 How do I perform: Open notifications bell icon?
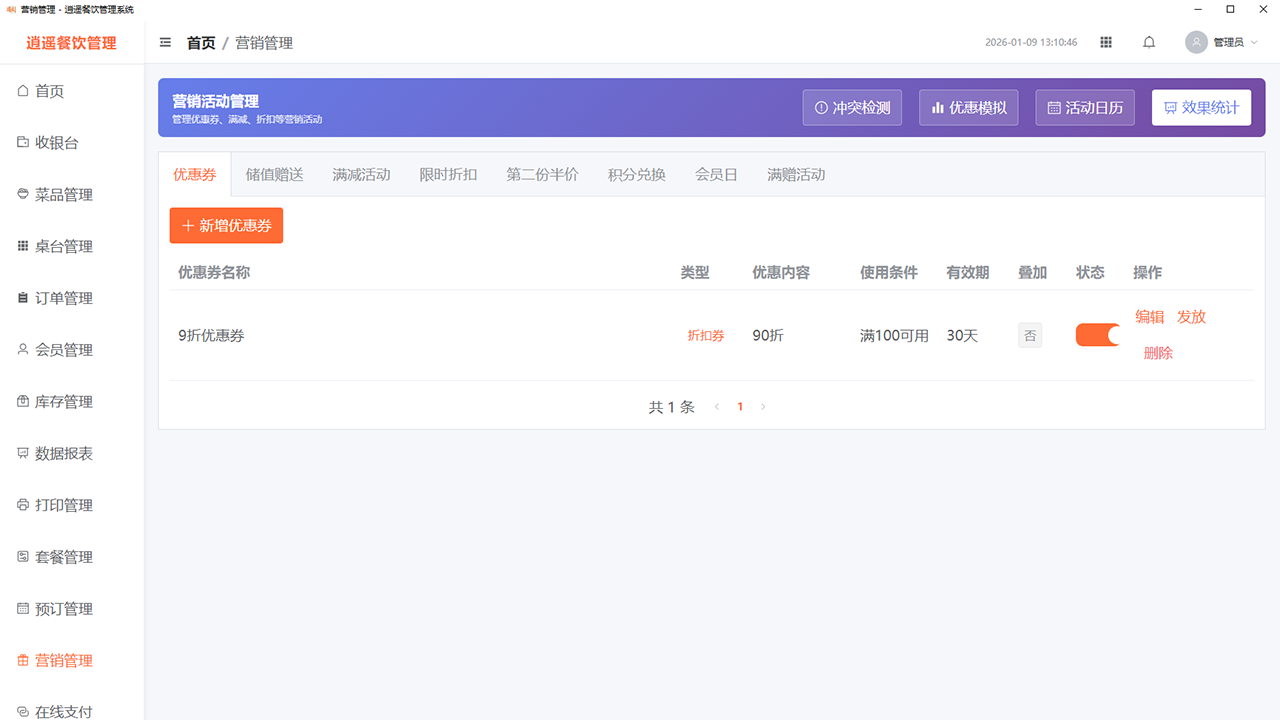point(1149,42)
